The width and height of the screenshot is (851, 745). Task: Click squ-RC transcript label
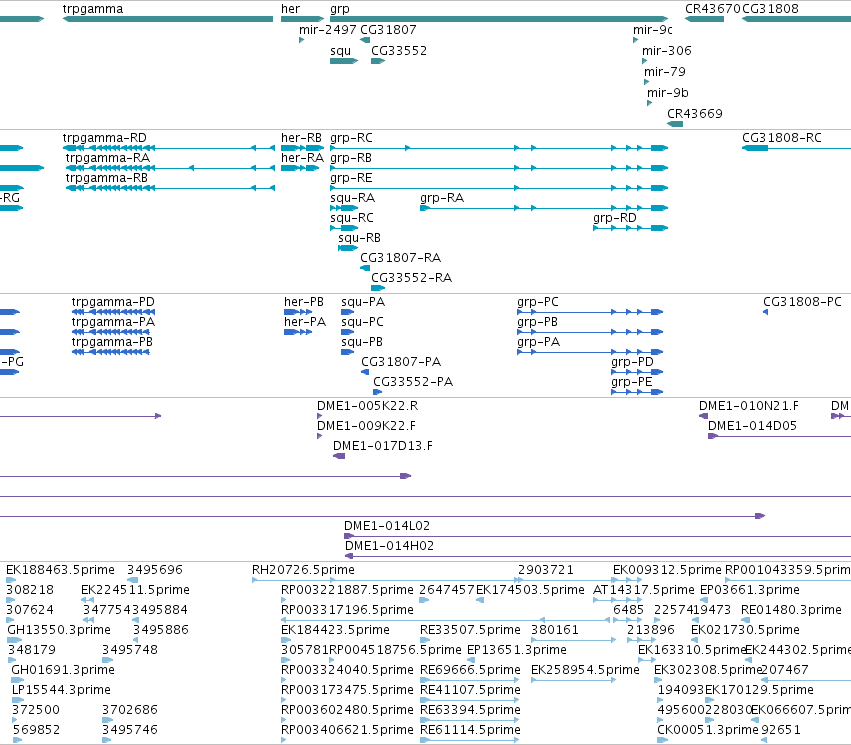[352, 218]
